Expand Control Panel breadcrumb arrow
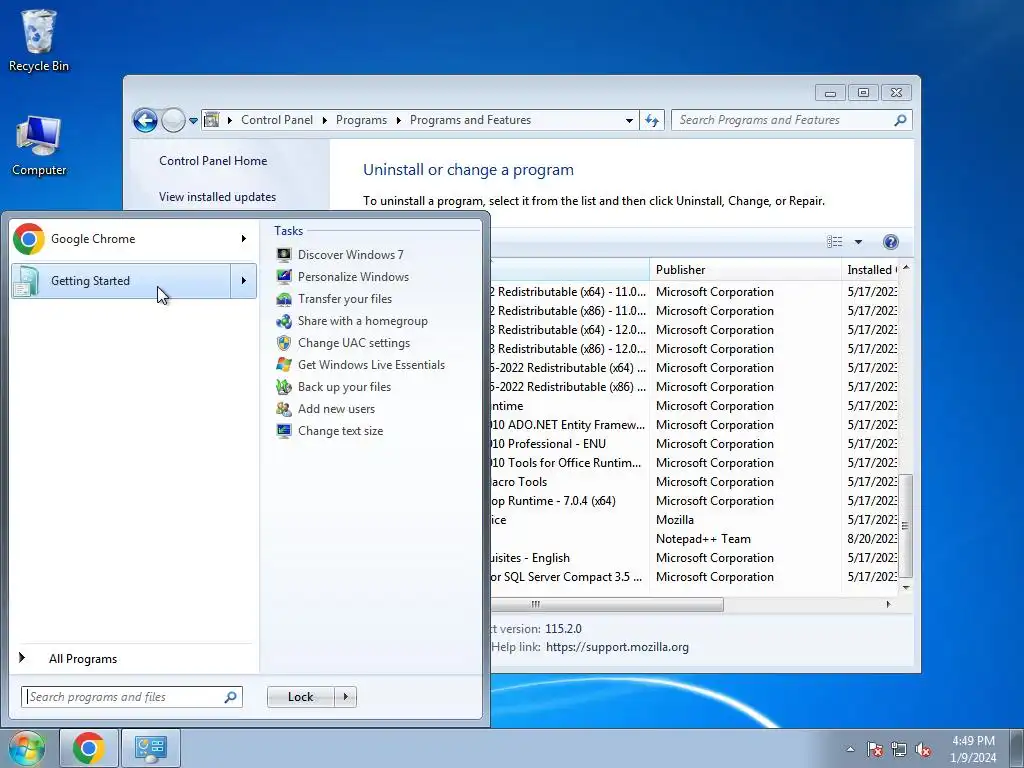Image resolution: width=1024 pixels, height=768 pixels. click(325, 120)
